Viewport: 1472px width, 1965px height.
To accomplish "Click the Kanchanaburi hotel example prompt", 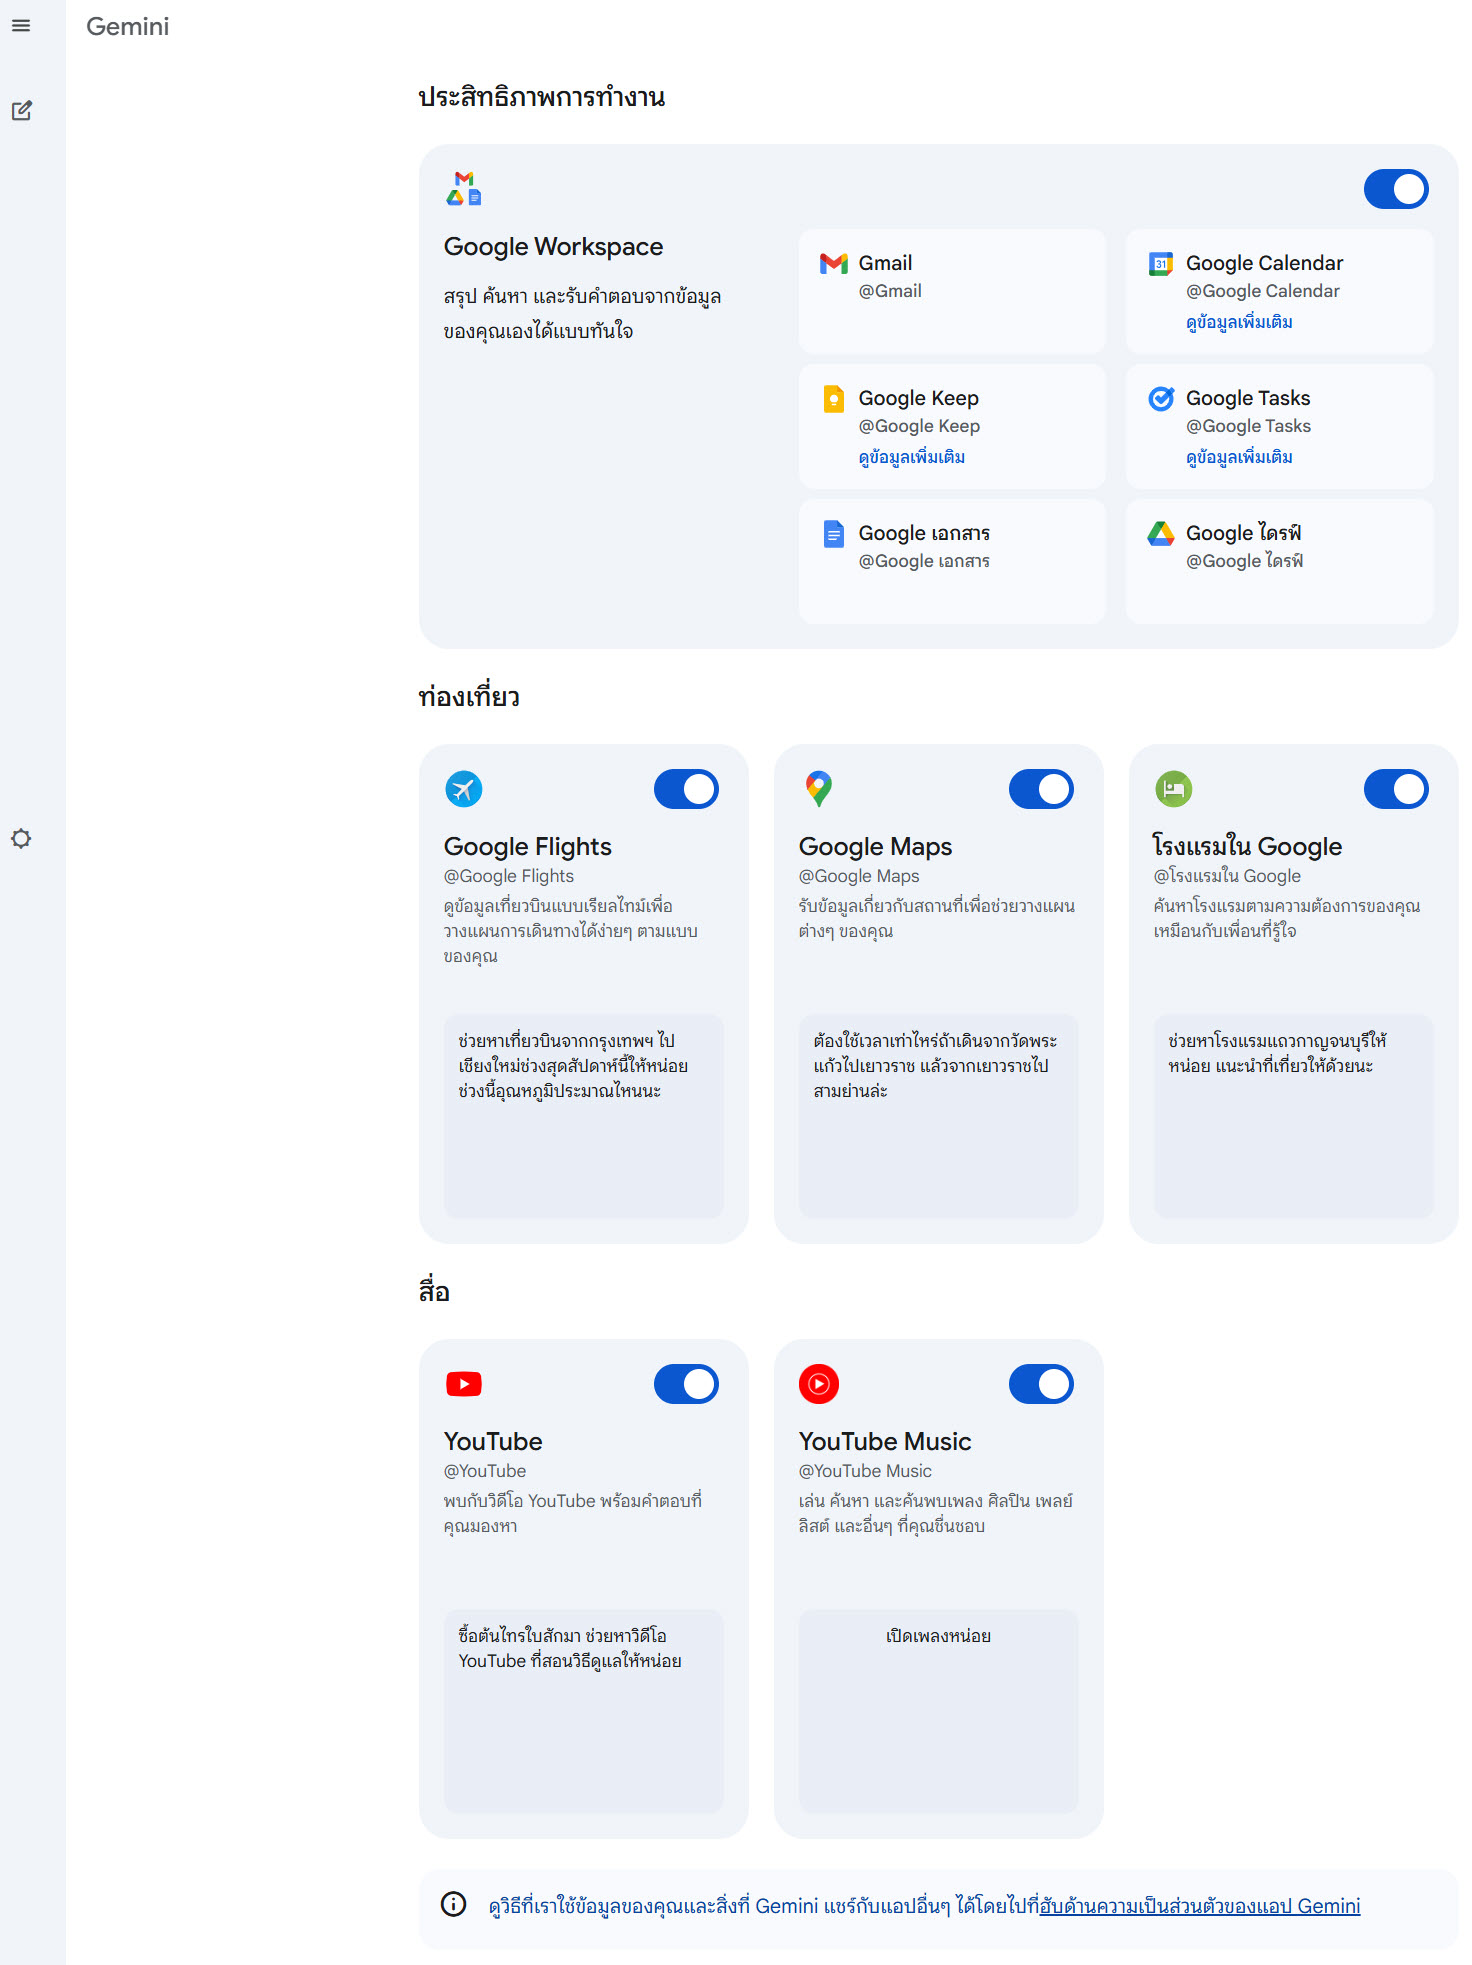I will click(1294, 1116).
